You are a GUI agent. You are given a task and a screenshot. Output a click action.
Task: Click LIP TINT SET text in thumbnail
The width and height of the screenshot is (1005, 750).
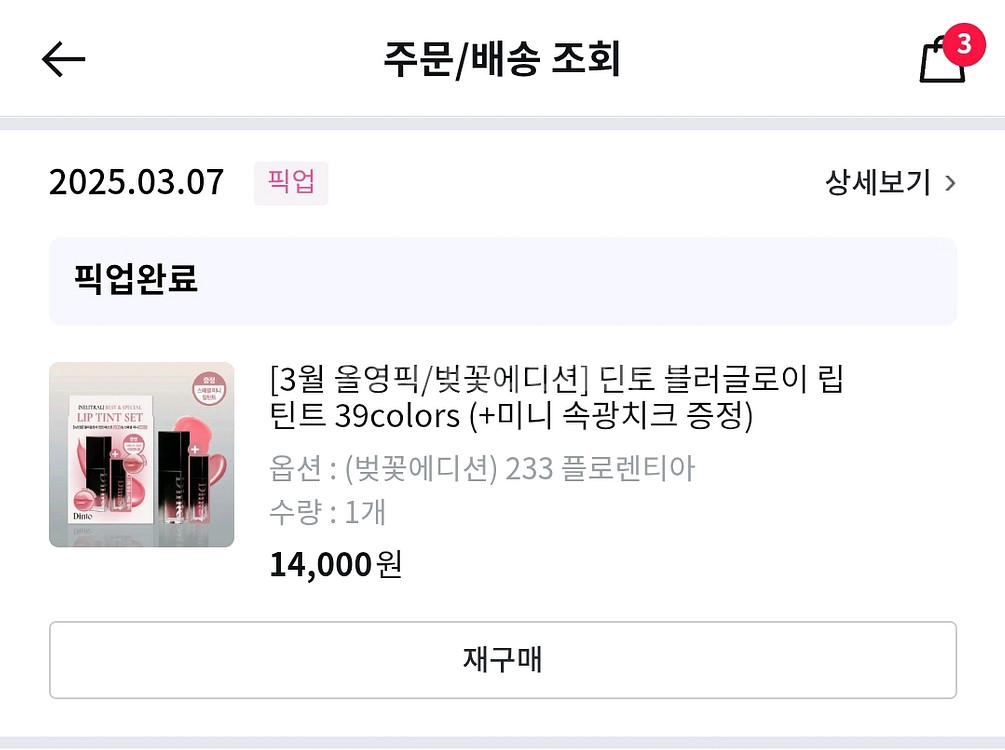(x=110, y=417)
